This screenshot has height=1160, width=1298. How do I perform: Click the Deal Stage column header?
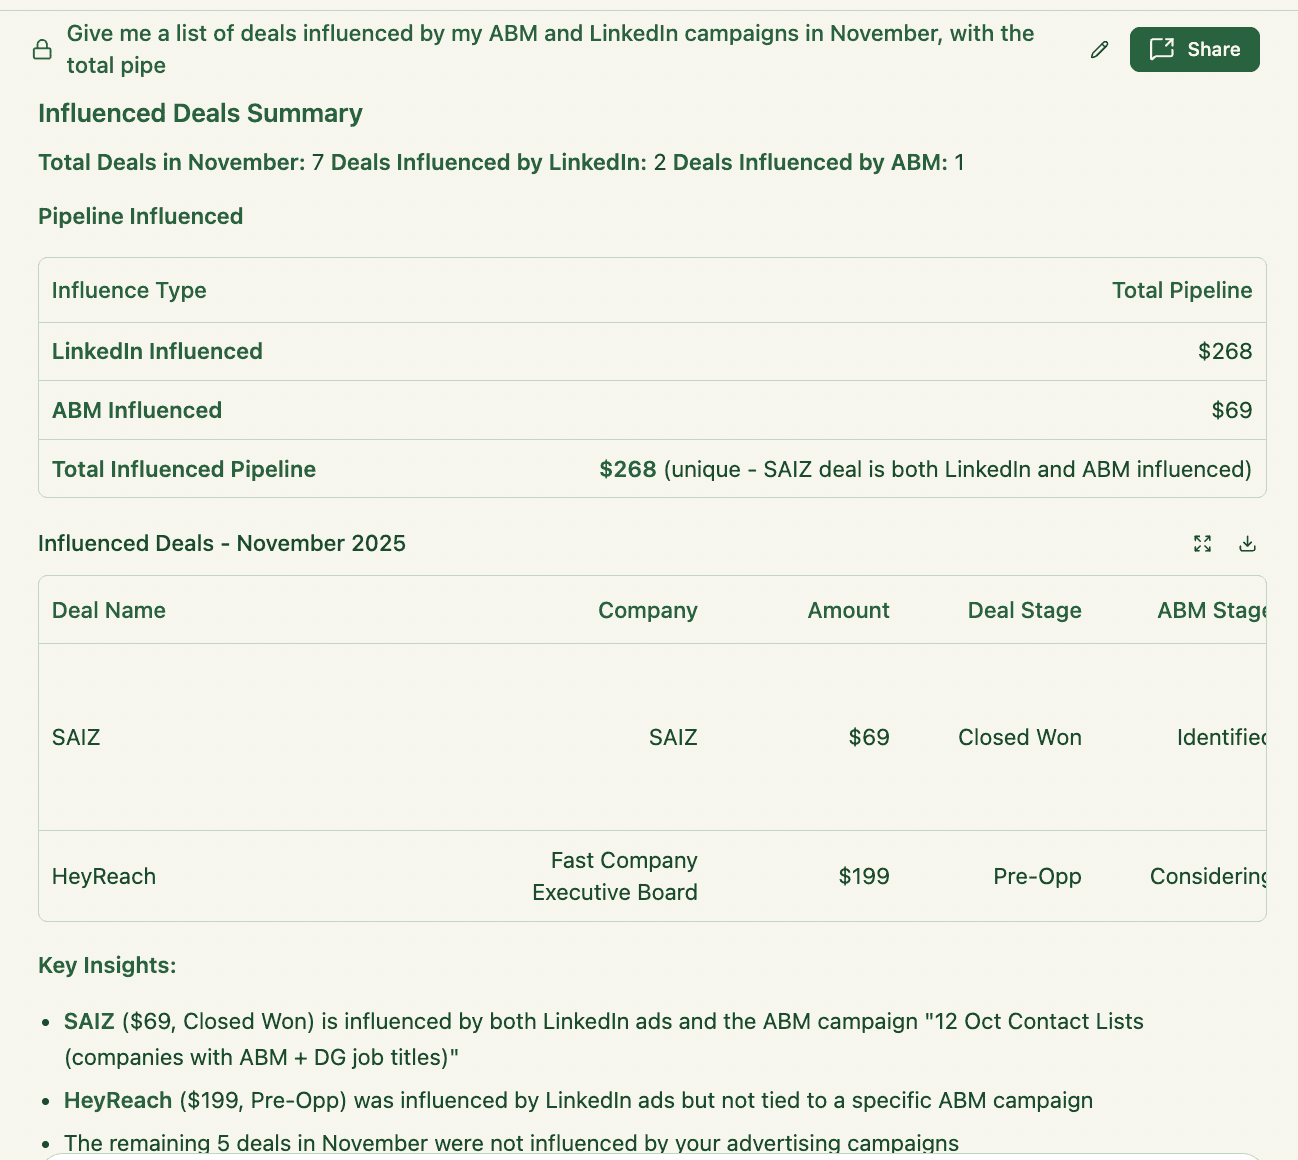click(x=1024, y=610)
